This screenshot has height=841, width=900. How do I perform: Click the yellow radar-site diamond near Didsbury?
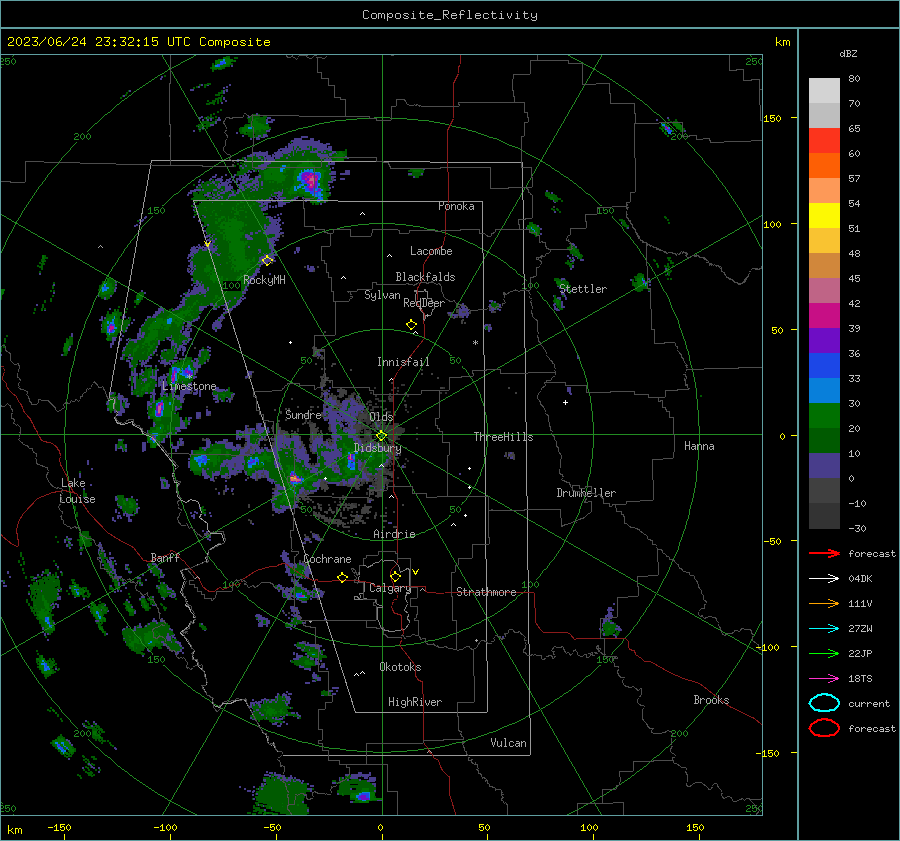click(382, 436)
